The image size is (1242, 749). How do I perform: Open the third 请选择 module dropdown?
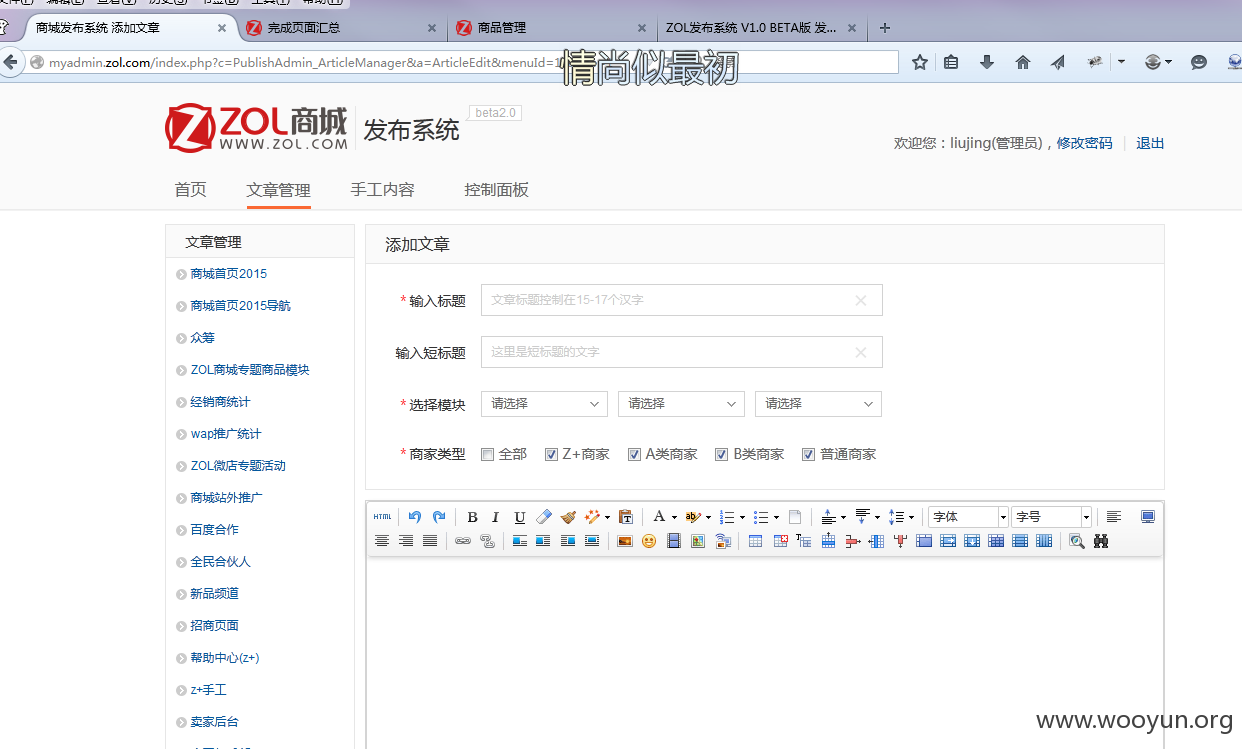(818, 404)
